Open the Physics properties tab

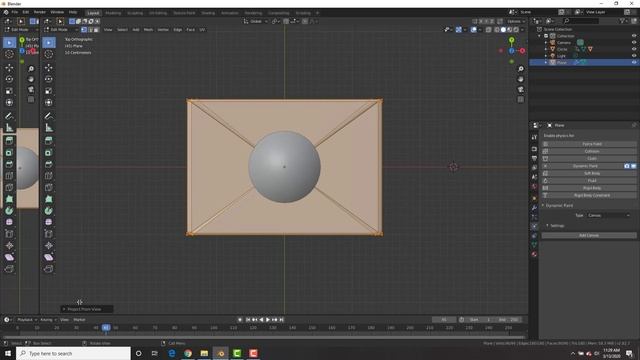pyautogui.click(x=534, y=226)
